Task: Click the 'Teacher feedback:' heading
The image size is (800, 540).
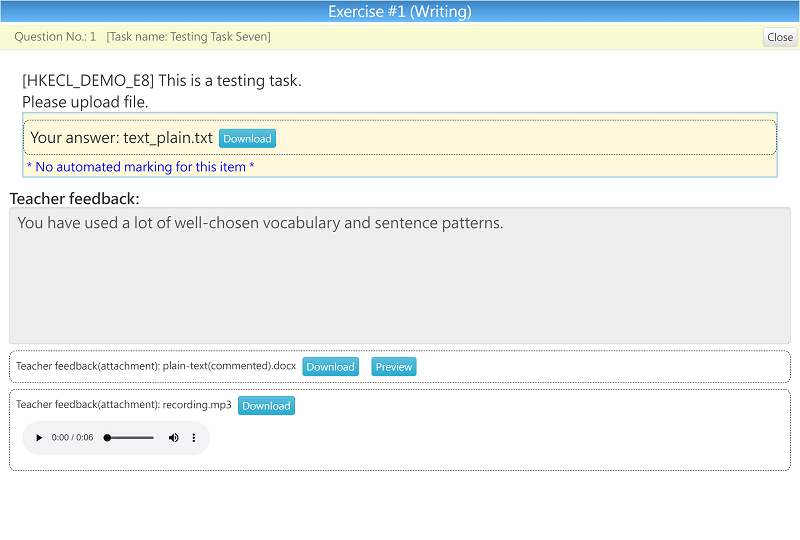Action: 75,199
